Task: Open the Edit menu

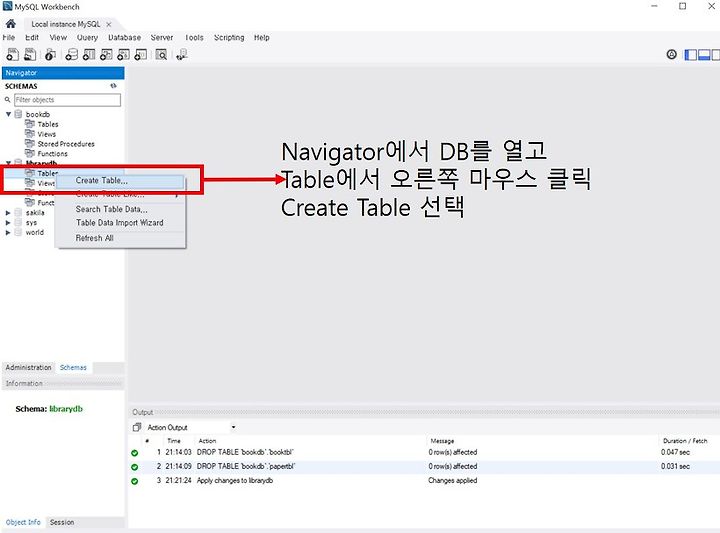Action: [32, 38]
